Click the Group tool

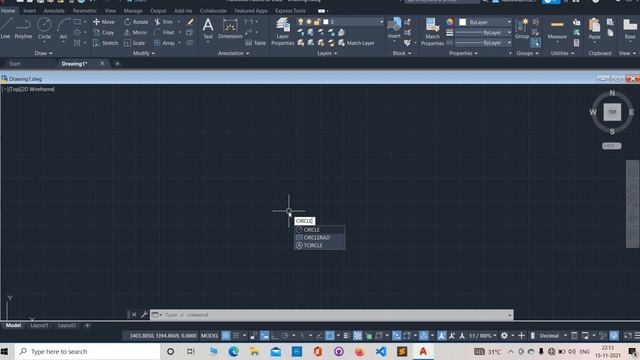[522, 29]
